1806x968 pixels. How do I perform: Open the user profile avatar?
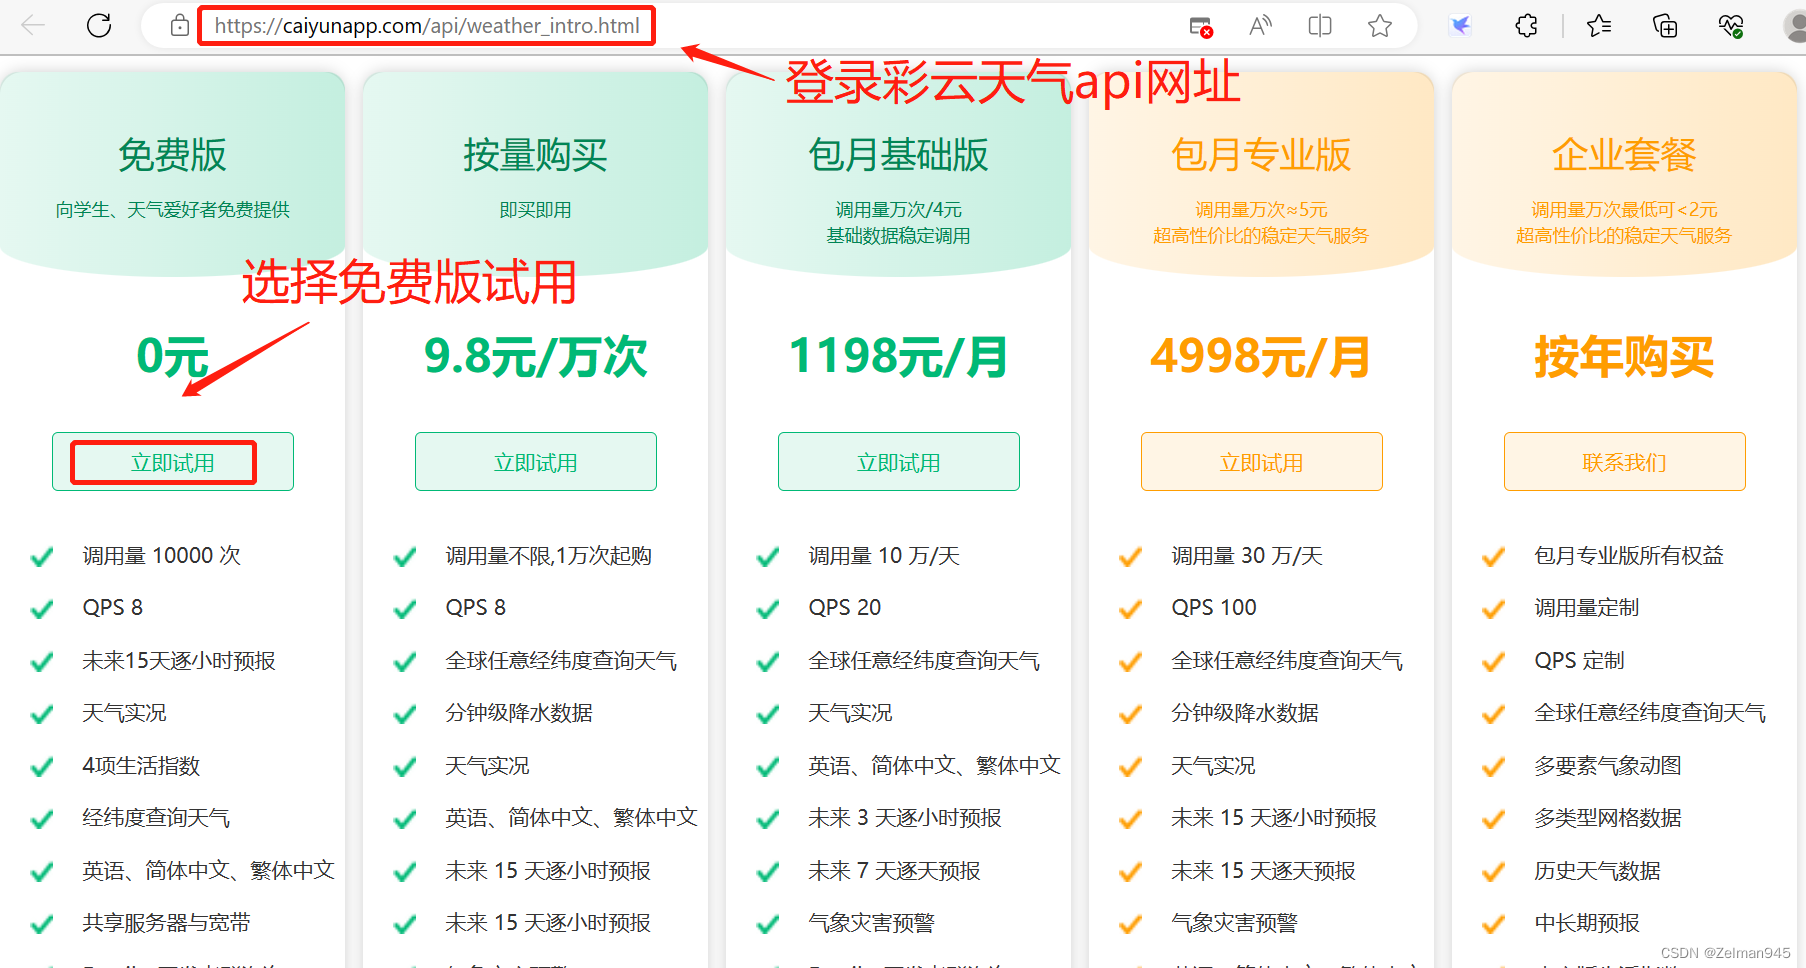coord(1795,26)
